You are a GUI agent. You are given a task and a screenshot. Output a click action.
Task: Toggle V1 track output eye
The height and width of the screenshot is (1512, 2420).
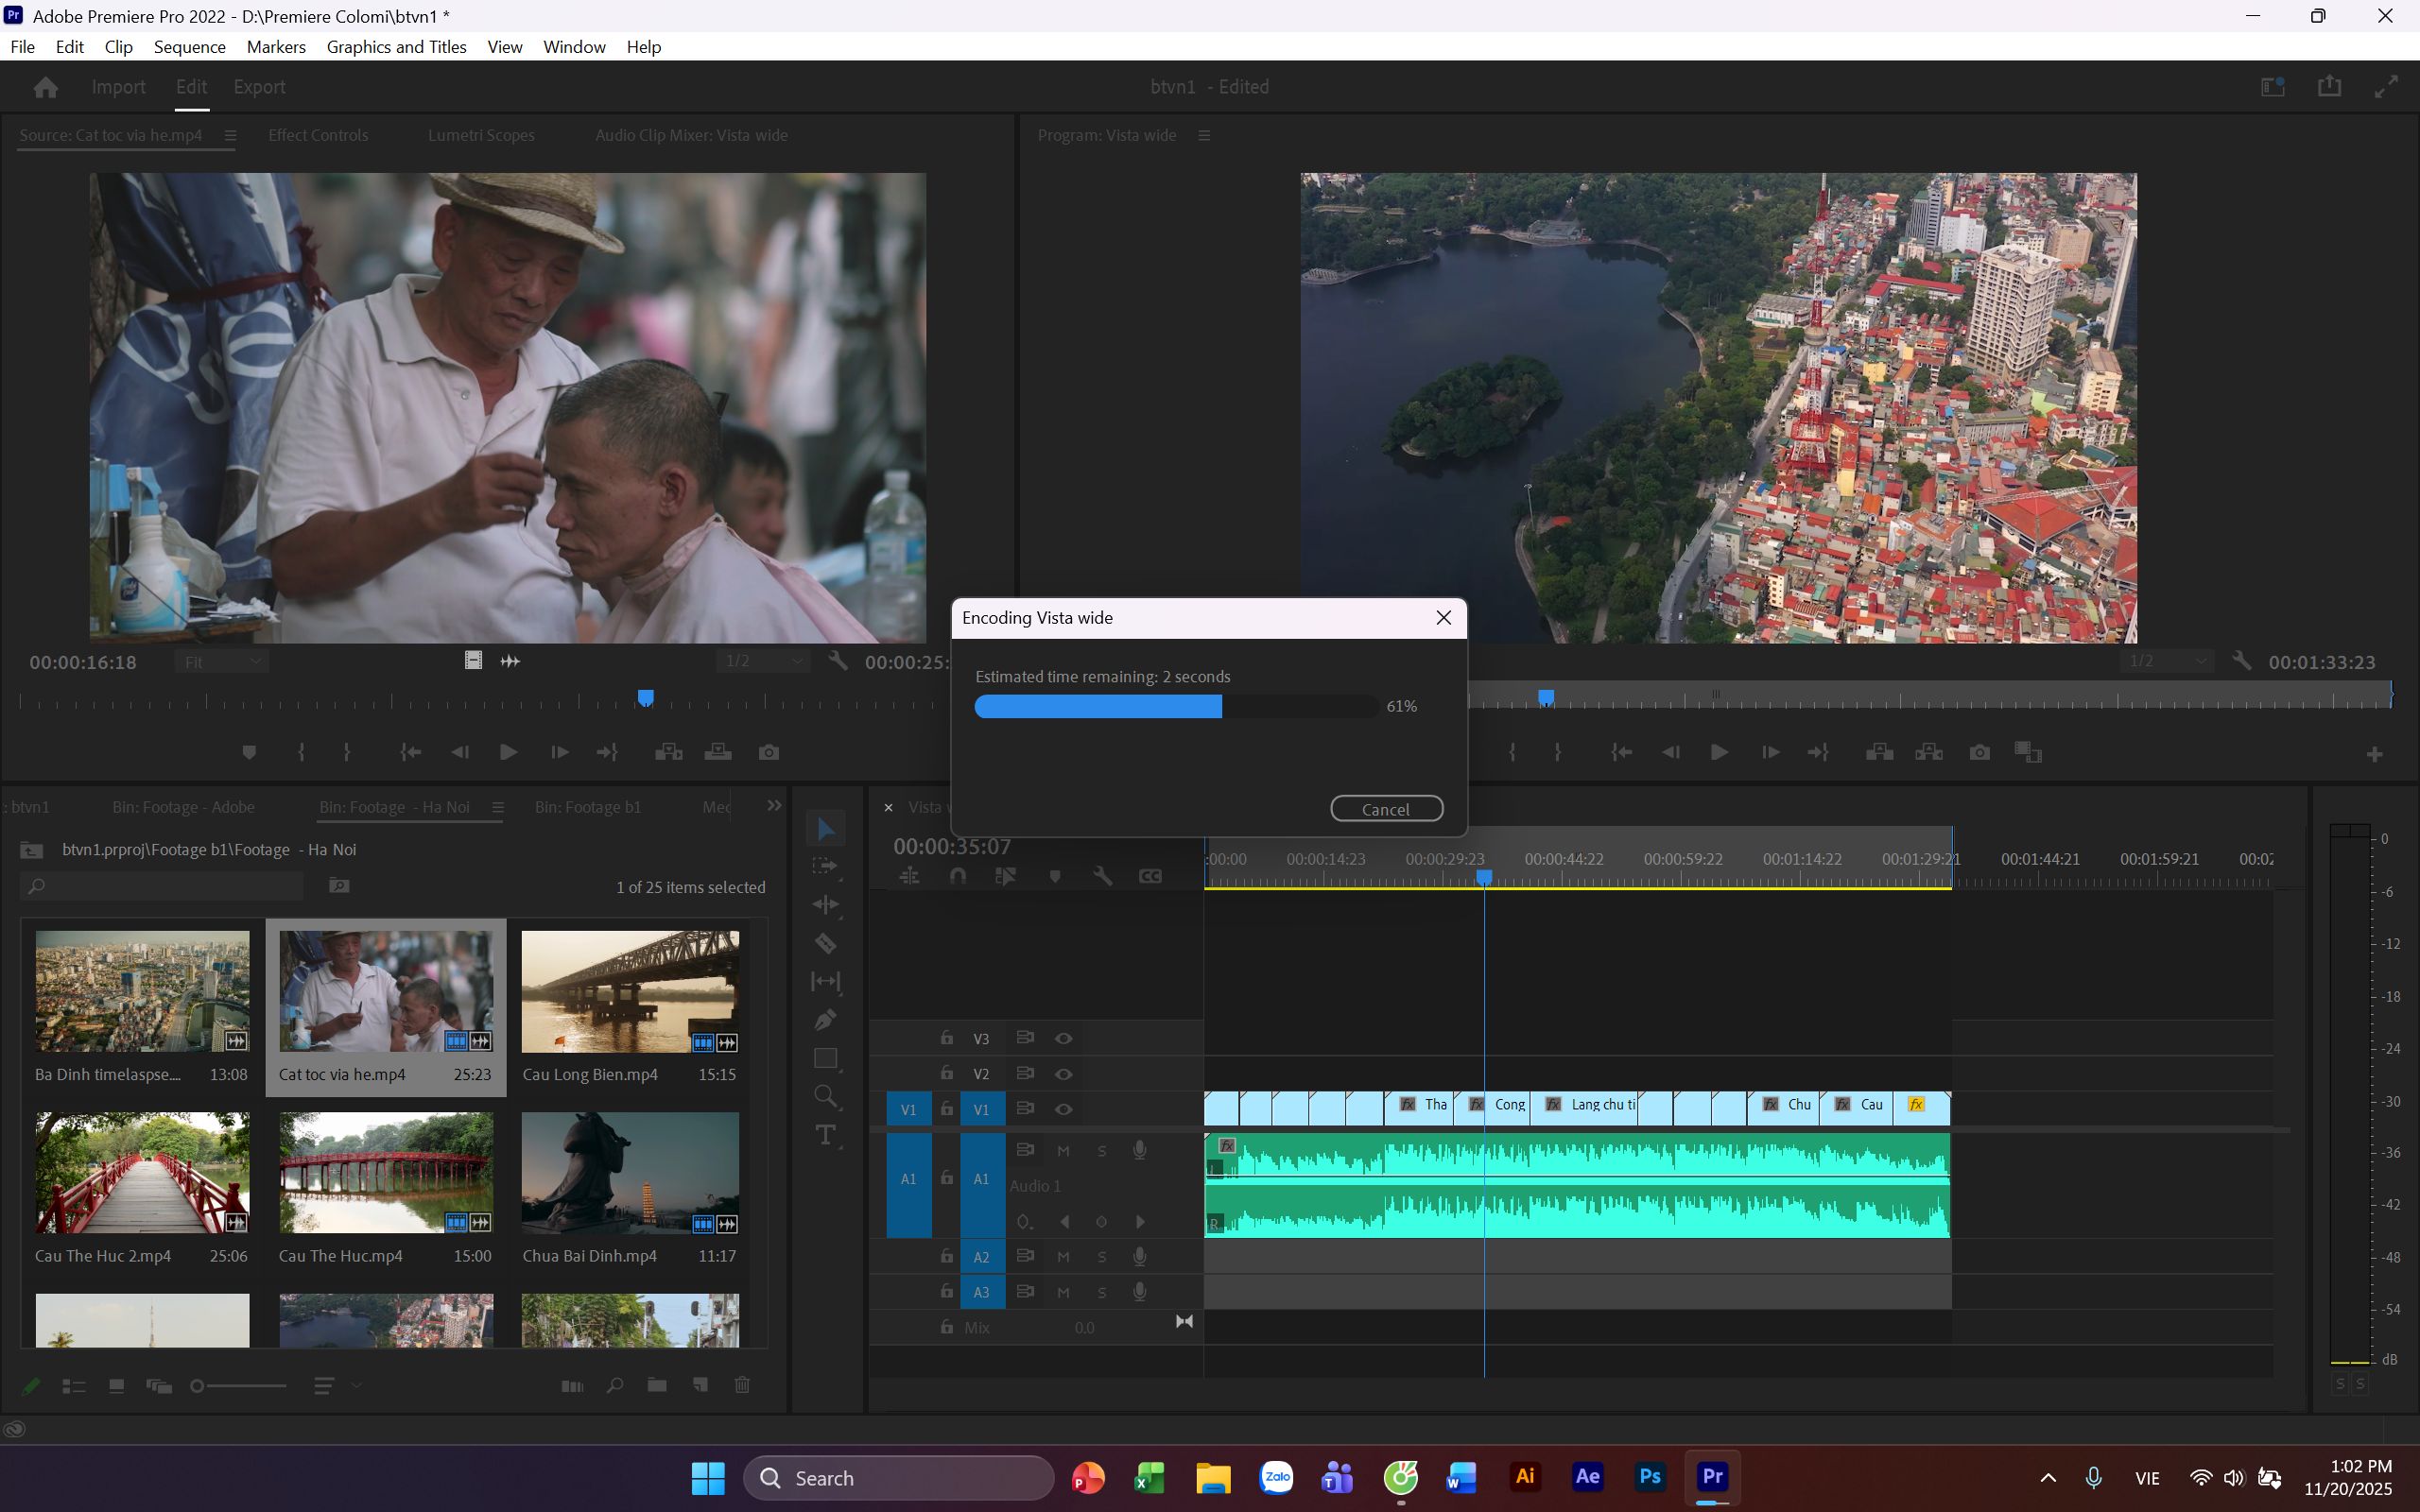[x=1064, y=1109]
